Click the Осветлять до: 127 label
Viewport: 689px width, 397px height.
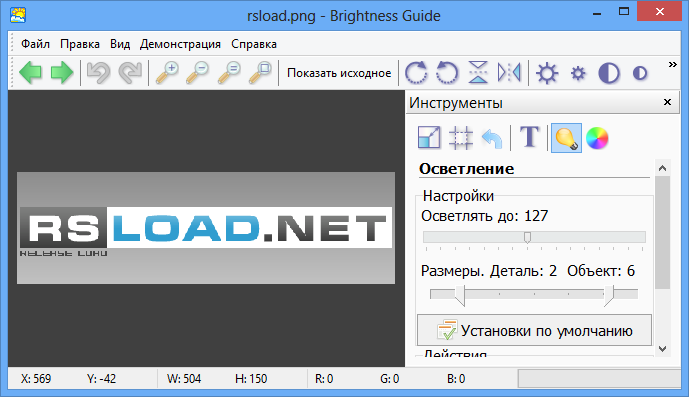(484, 216)
